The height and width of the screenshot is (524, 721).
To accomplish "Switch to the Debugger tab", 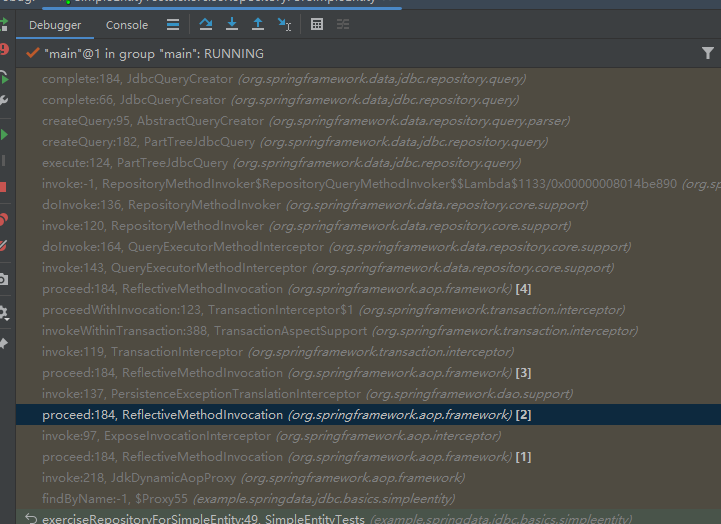I will (55, 25).
